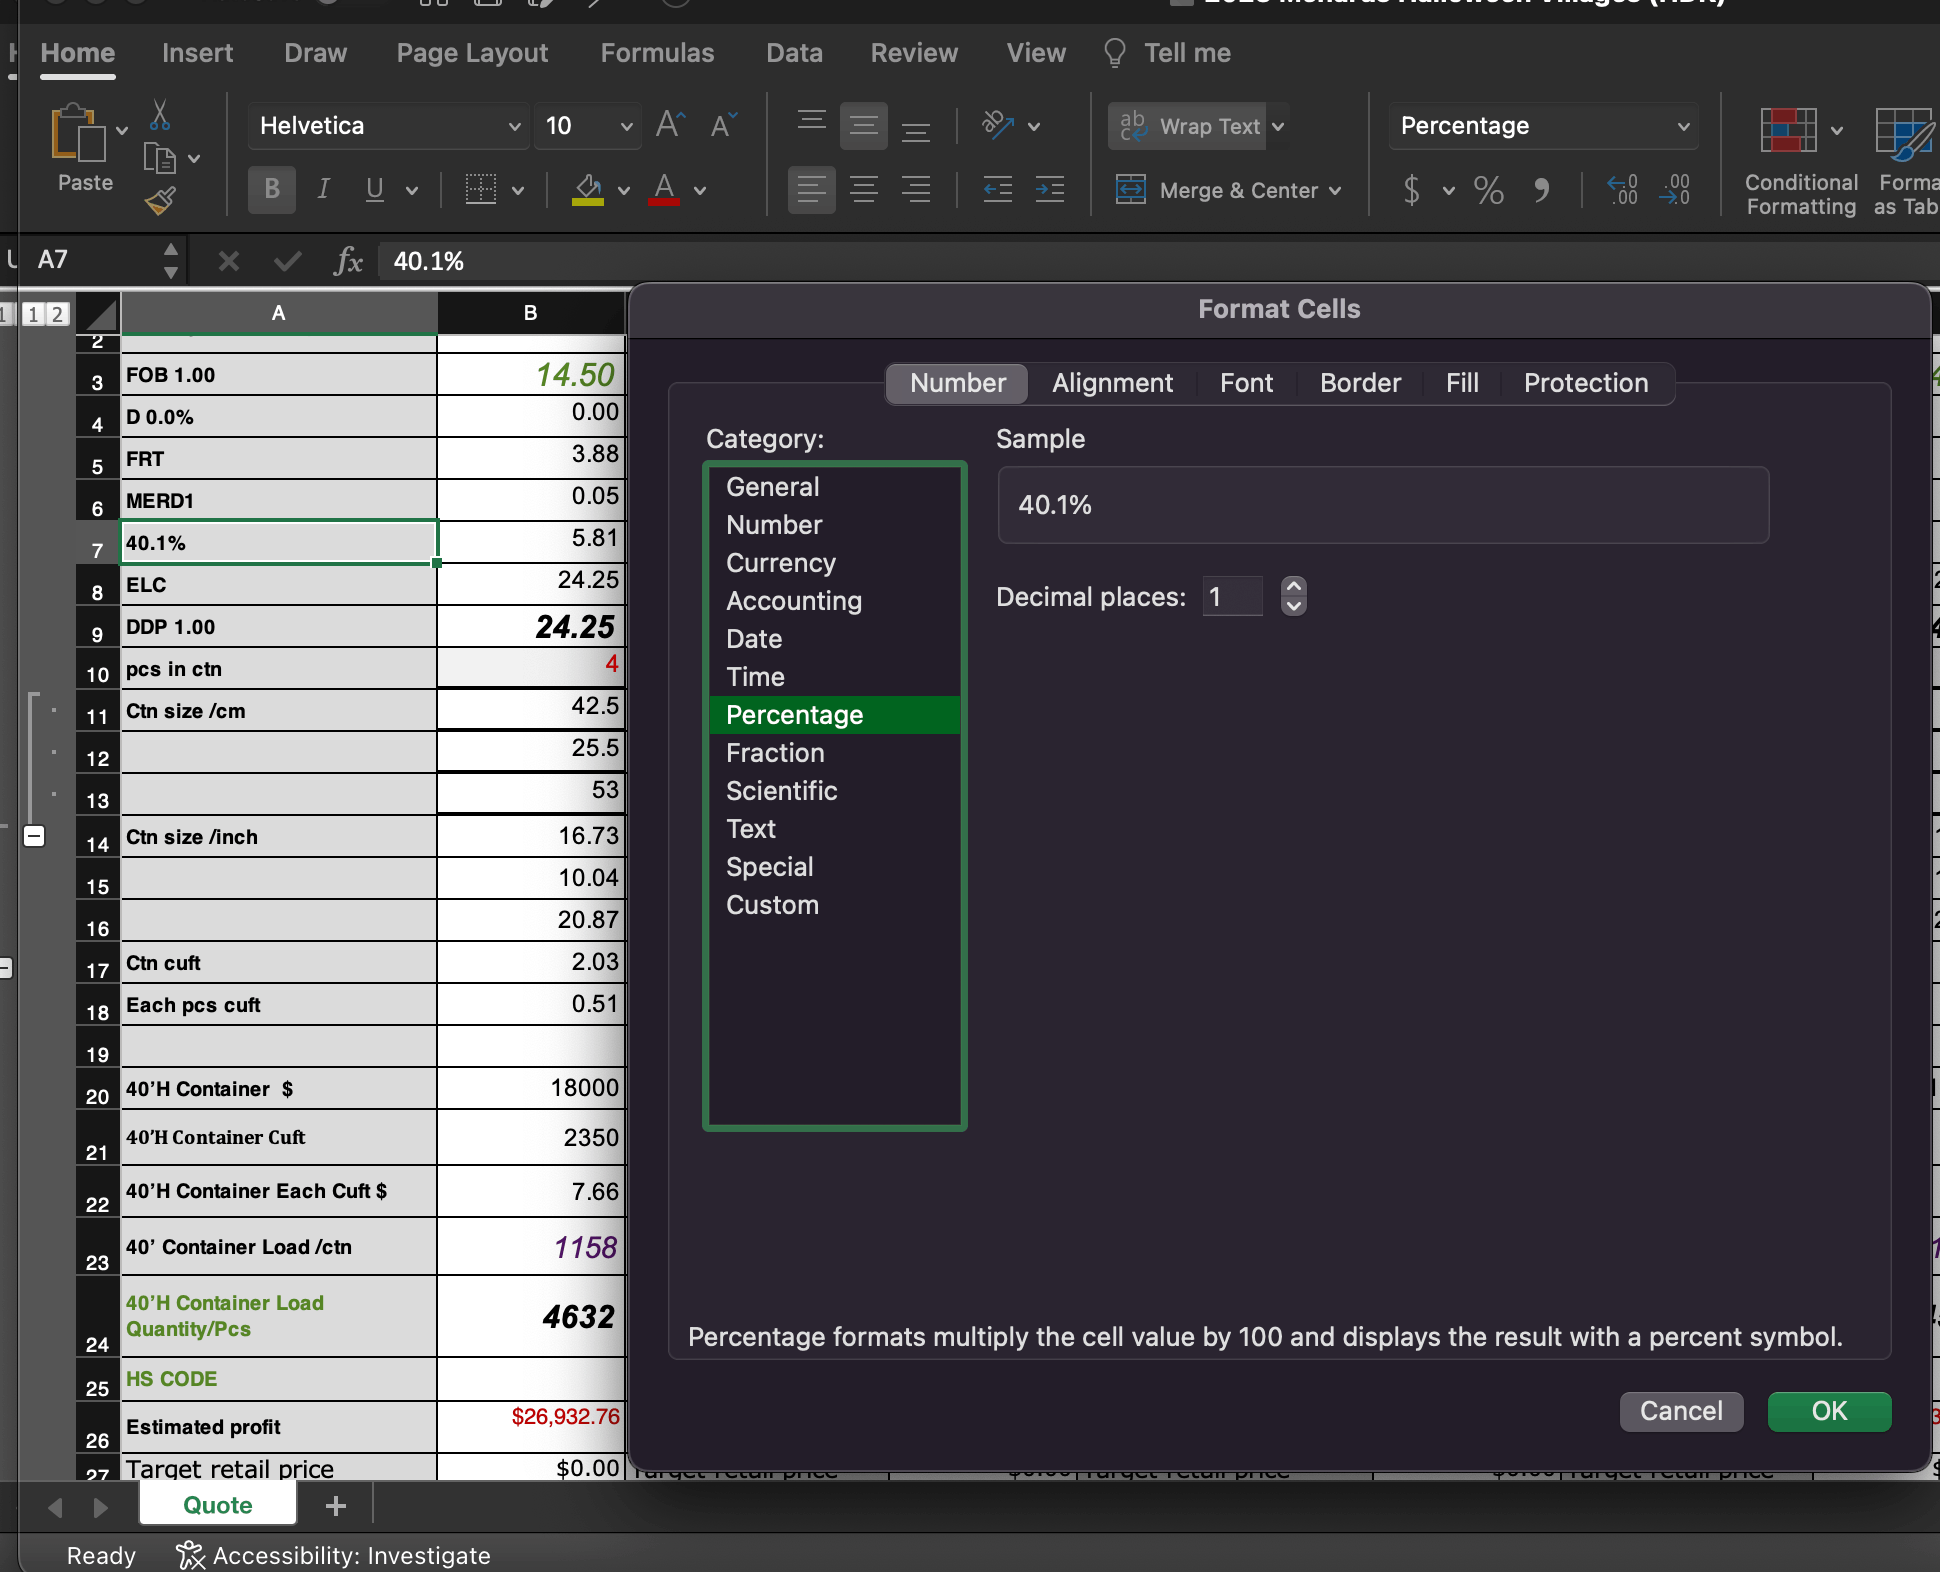This screenshot has height=1572, width=1940.
Task: Add a new sheet with plus button
Action: click(336, 1505)
